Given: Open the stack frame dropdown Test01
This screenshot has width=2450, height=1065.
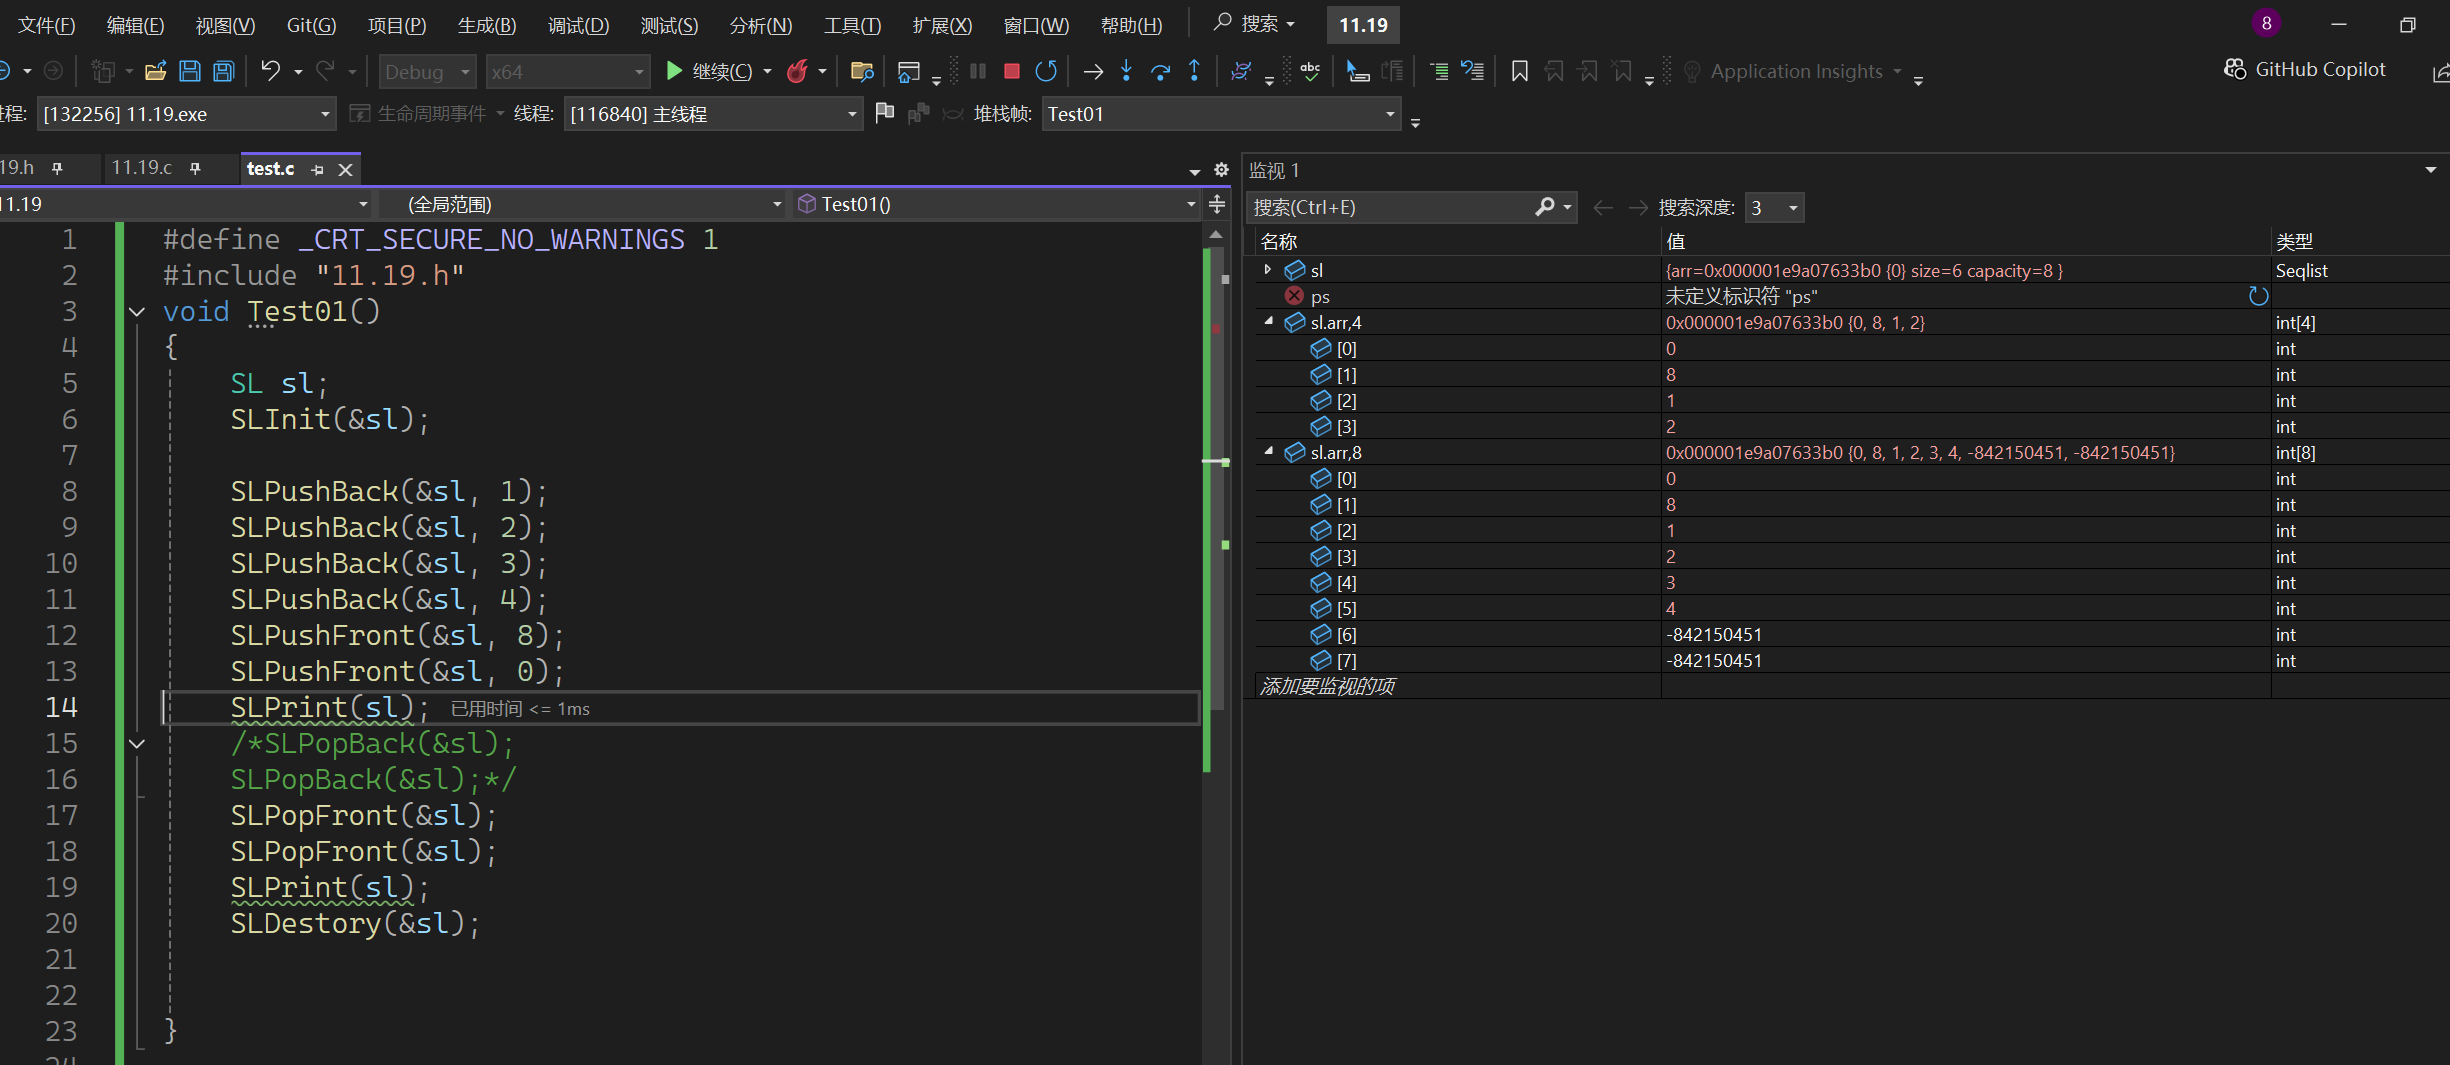Looking at the screenshot, I should [1221, 114].
